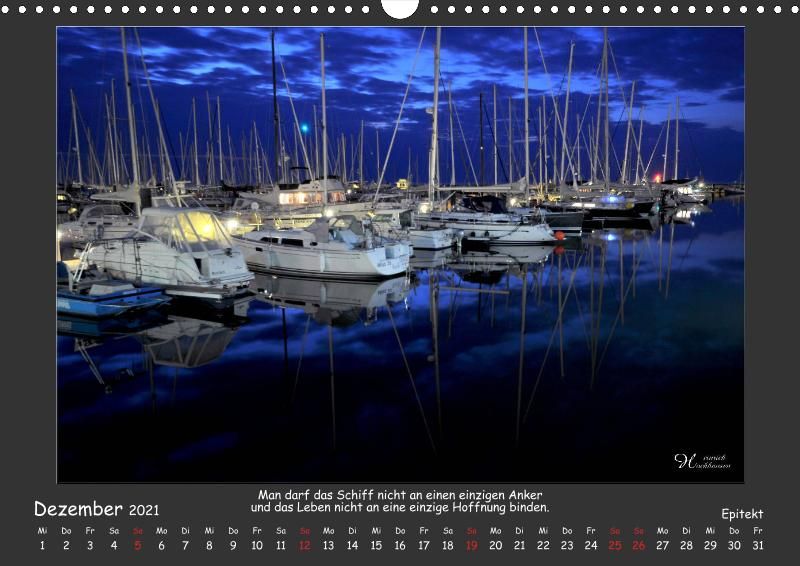Click the 'Sa' weekday label above date 4
800x566 pixels.
coord(114,531)
